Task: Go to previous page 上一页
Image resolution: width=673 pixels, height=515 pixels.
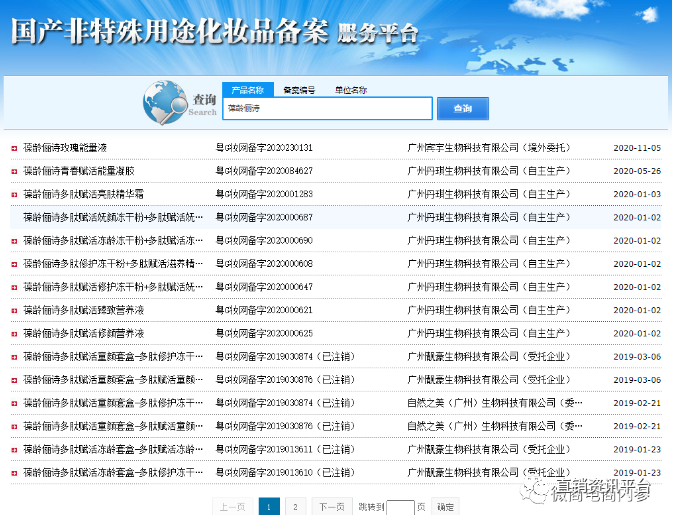Action: click(x=233, y=507)
